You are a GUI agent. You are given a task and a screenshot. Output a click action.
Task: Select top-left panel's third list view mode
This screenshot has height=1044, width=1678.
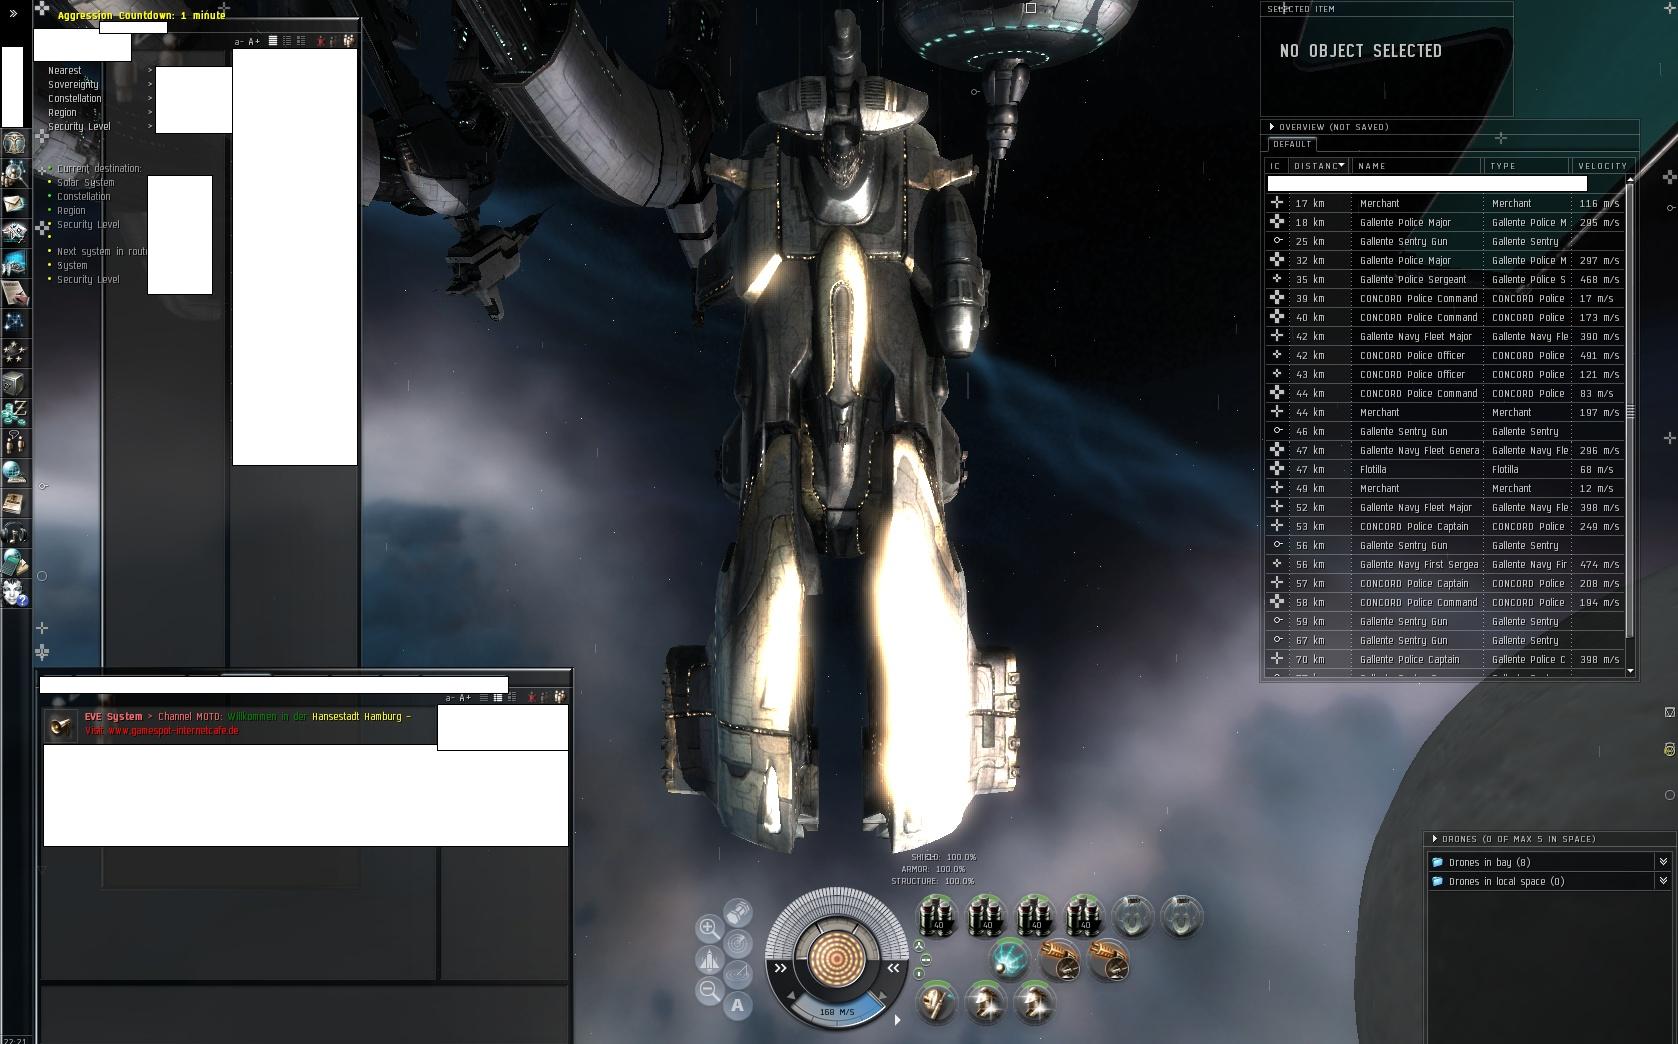(x=300, y=41)
